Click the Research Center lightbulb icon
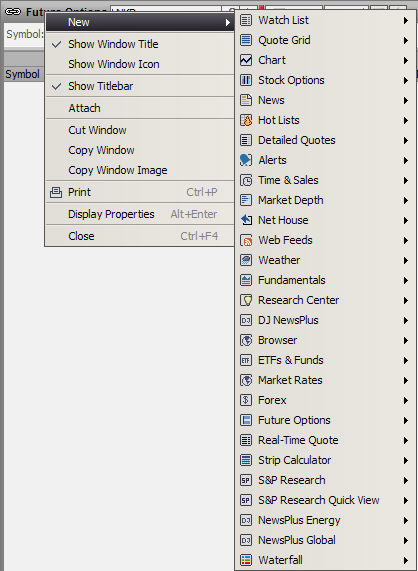This screenshot has height=571, width=418. pos(246,300)
